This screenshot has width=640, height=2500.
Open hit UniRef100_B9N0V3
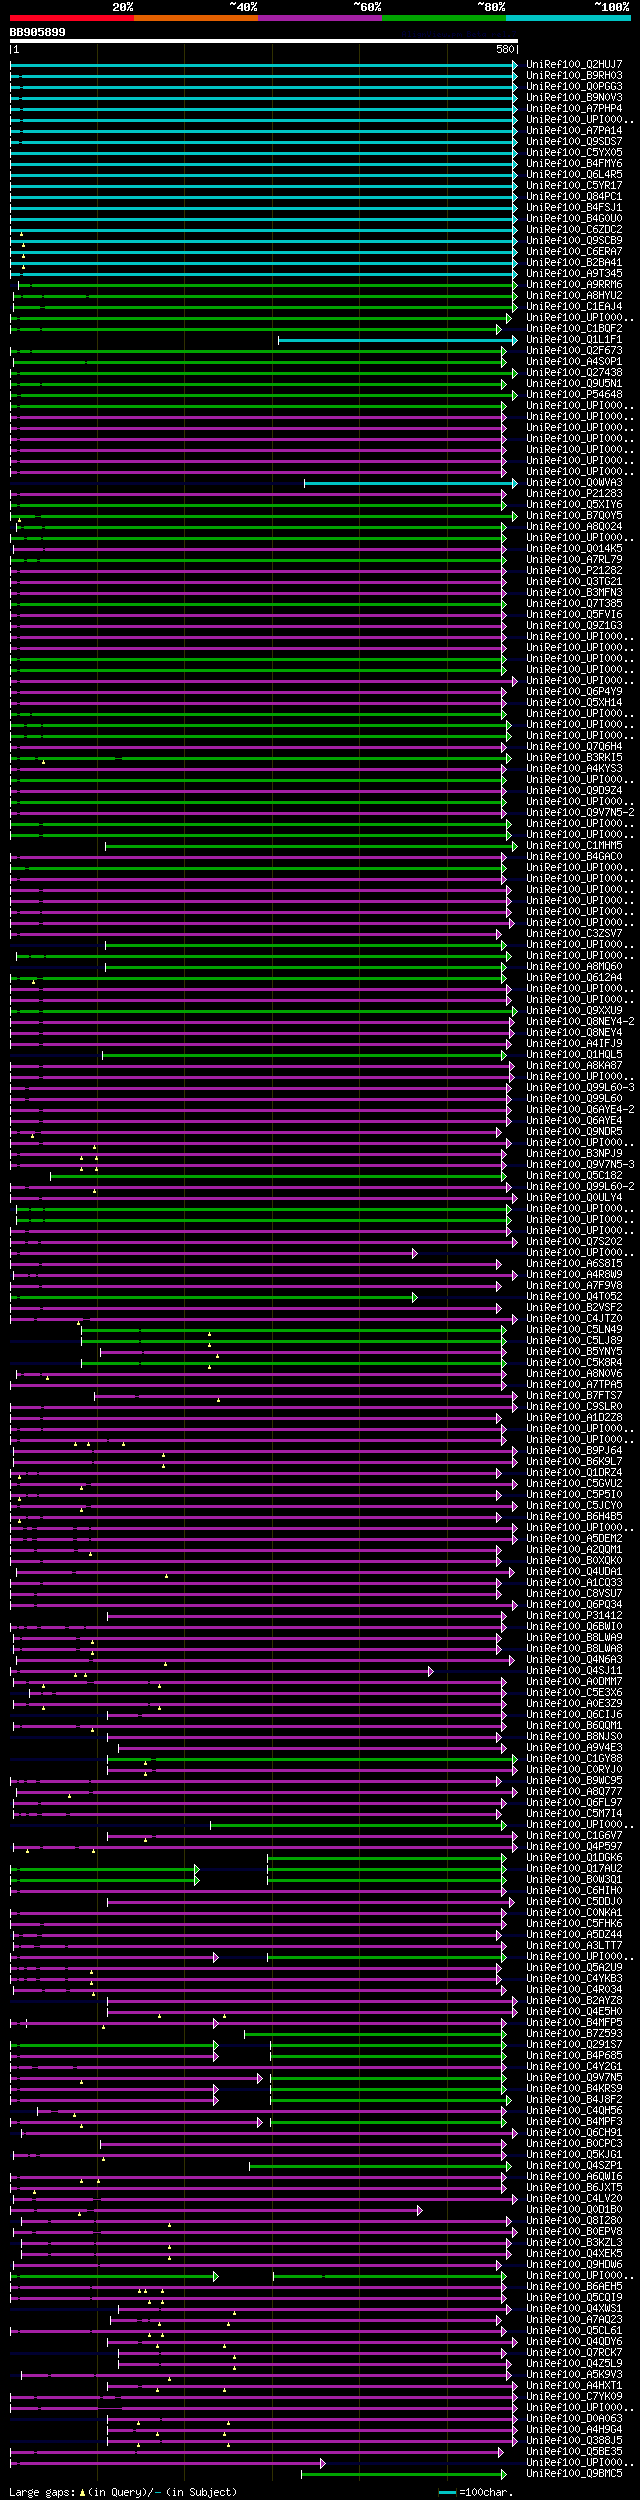click(574, 98)
